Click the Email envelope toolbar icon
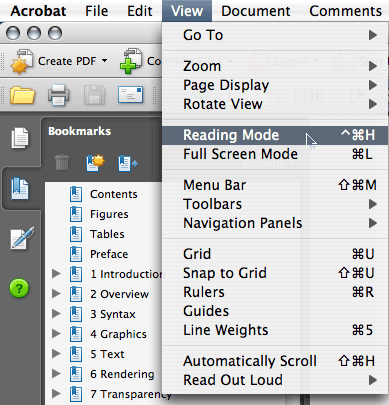Screen dimensions: 389x405 pos(131,95)
